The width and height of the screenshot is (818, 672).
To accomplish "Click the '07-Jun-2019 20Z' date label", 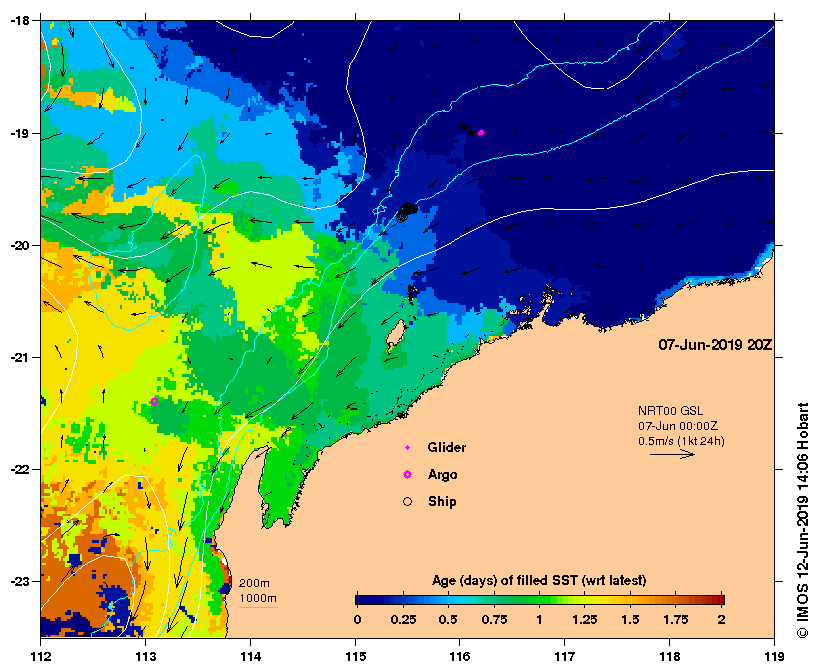I will [x=715, y=345].
